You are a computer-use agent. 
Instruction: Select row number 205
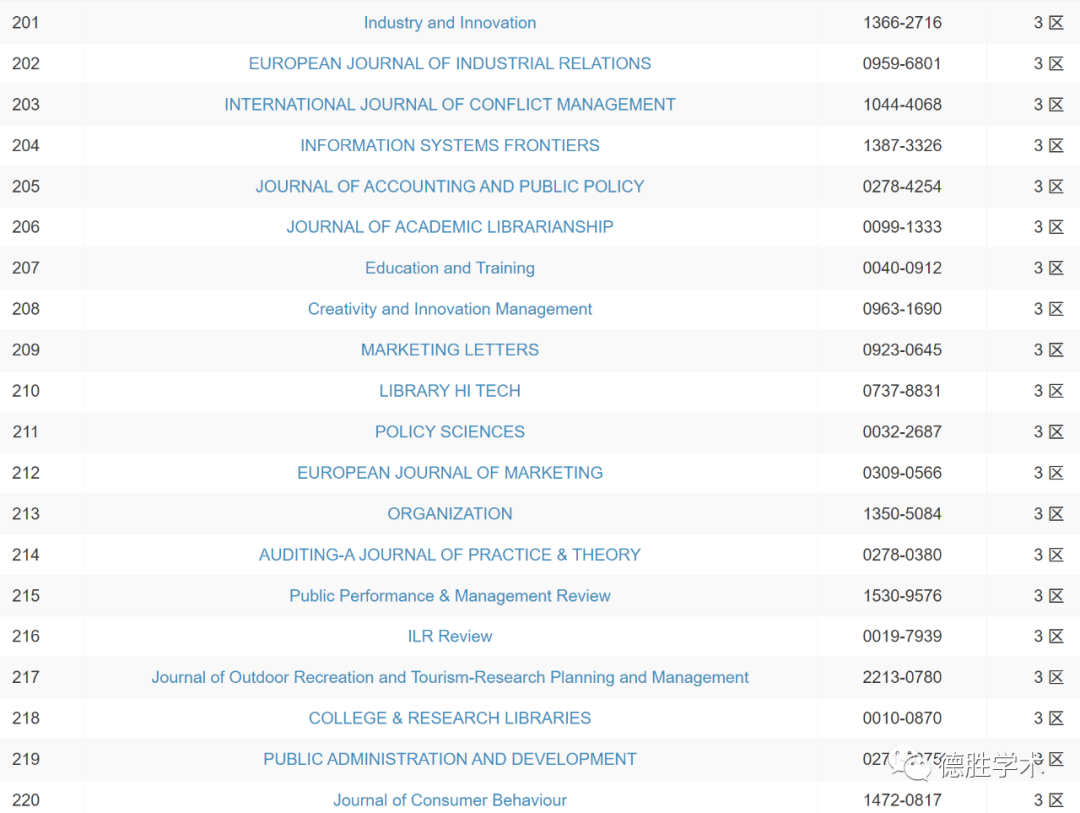[25, 187]
